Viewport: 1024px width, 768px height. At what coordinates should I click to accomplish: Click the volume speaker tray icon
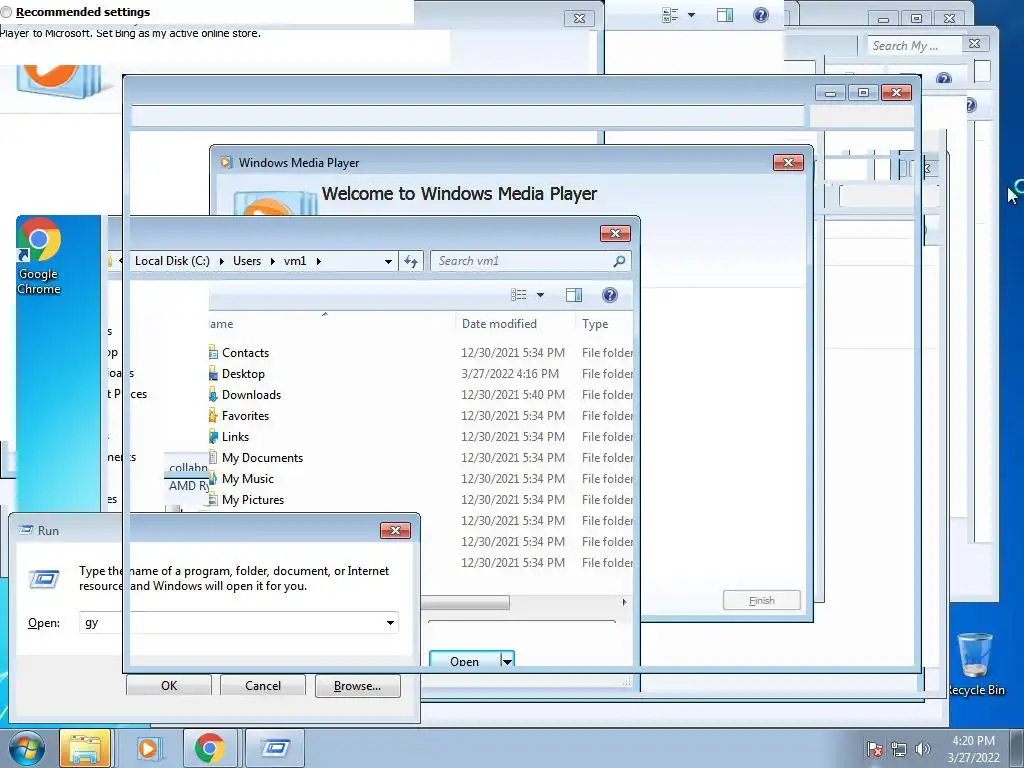(923, 749)
